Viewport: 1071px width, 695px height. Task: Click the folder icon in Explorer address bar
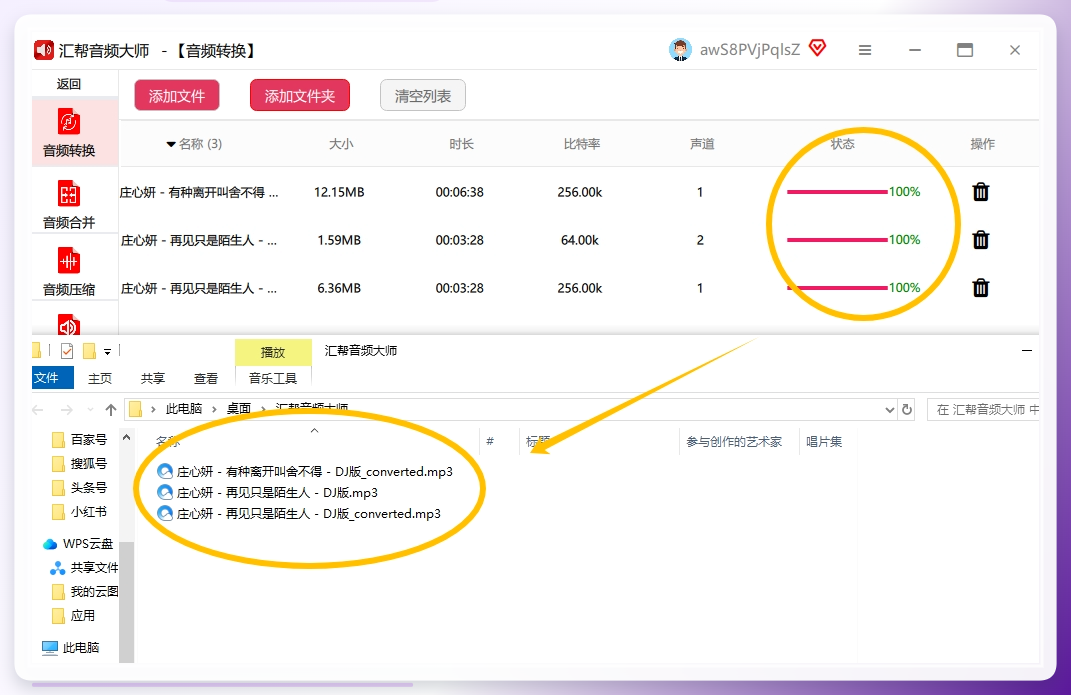click(135, 409)
